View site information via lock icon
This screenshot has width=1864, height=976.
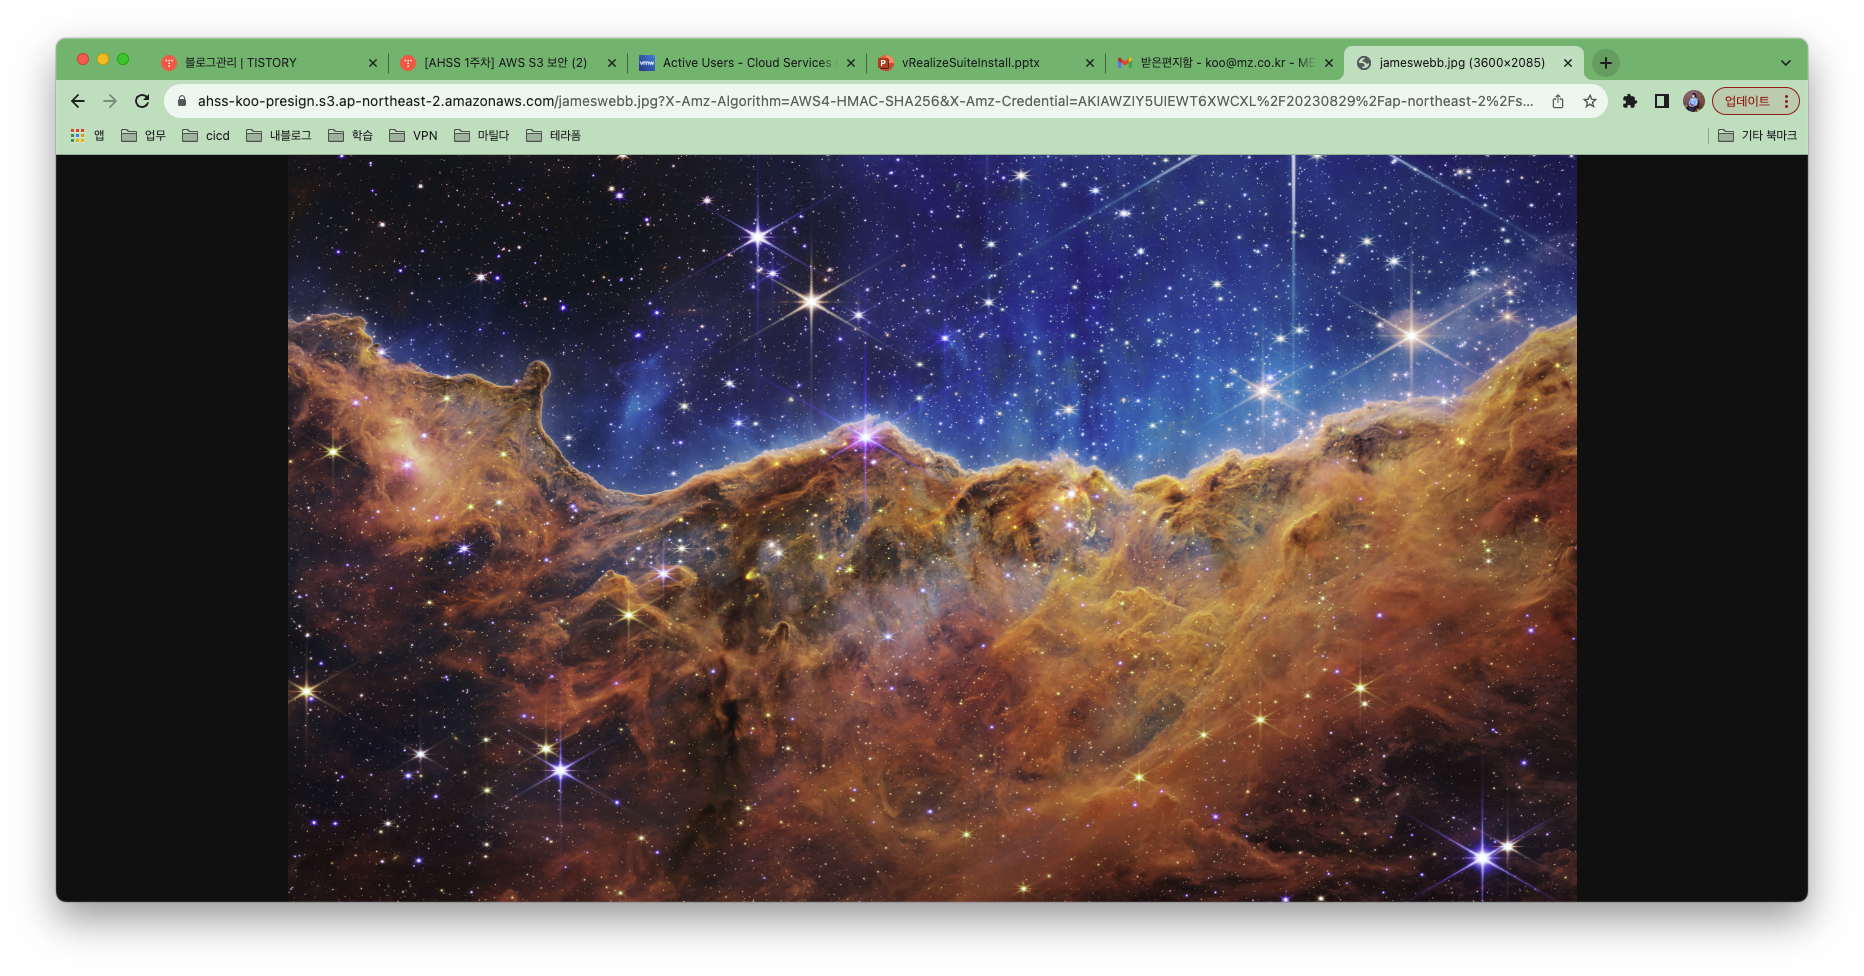tap(182, 101)
